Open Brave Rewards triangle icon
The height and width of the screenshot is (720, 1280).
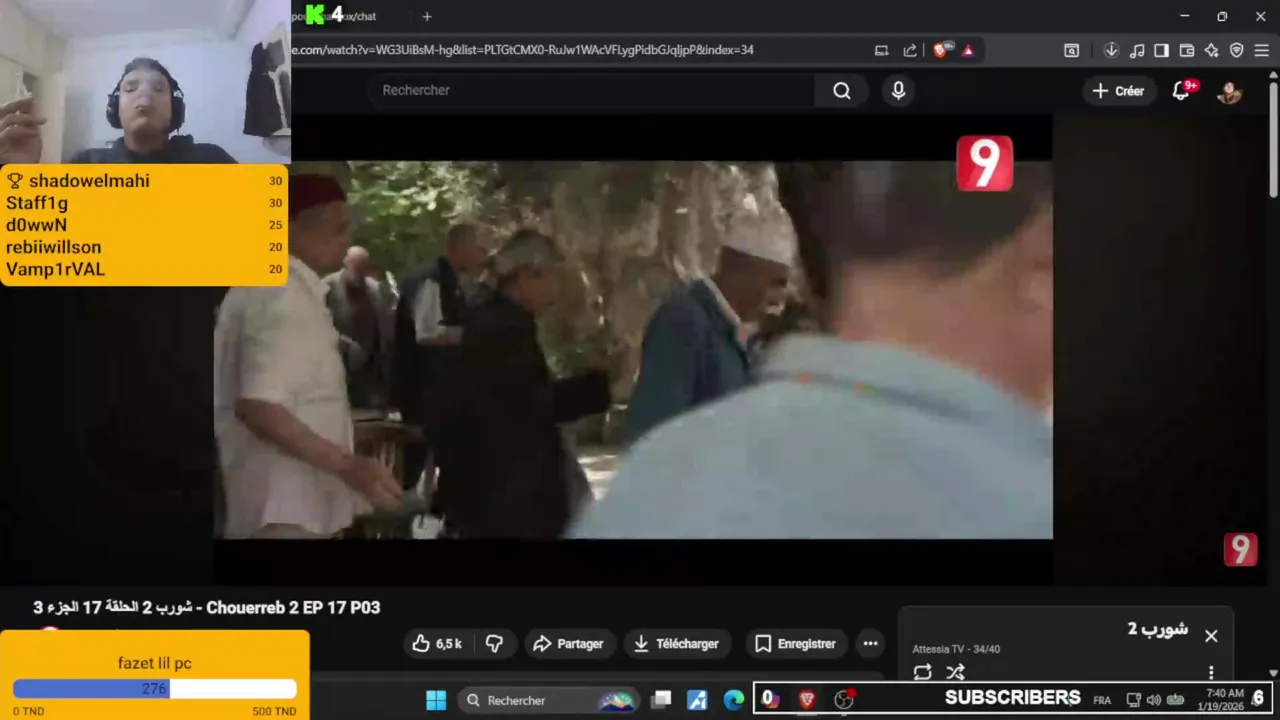point(967,50)
